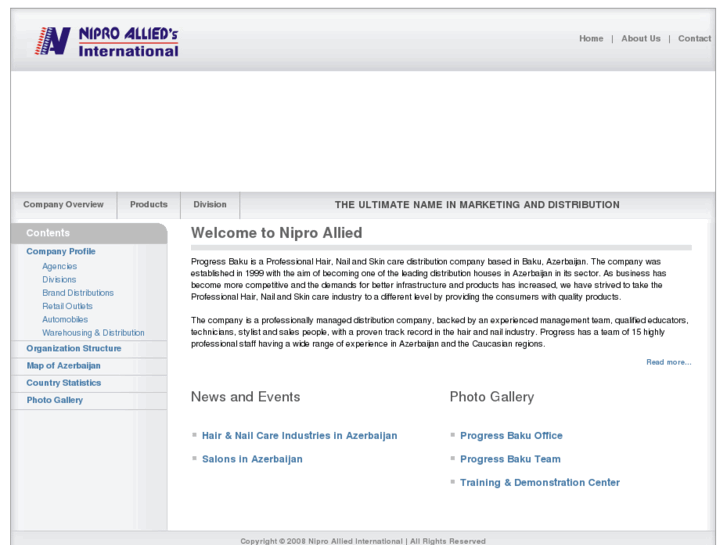This screenshot has height=545, width=727.
Task: Open Progress Baku Office gallery link
Action: 511,436
